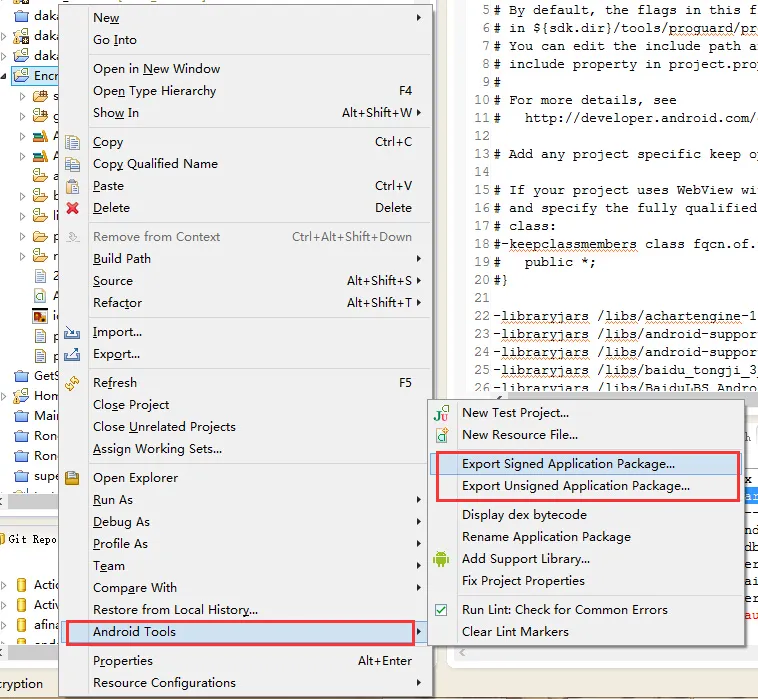Image resolution: width=758 pixels, height=699 pixels.
Task: Collapse the selected Encr project tree node
Action: (4, 76)
